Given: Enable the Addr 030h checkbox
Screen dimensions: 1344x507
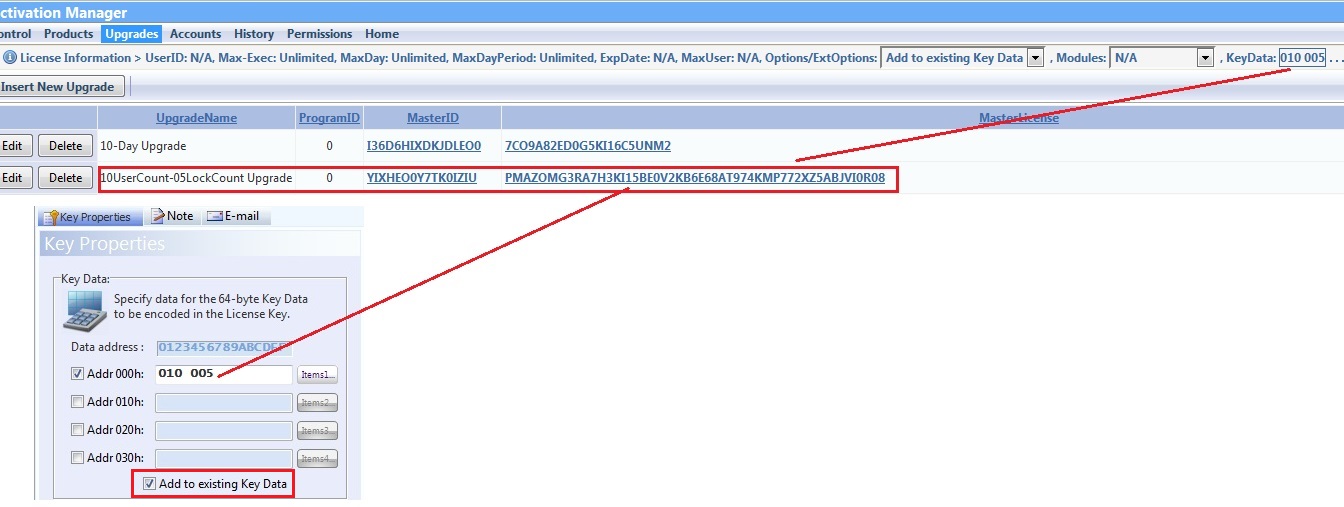Looking at the screenshot, I should (78, 458).
